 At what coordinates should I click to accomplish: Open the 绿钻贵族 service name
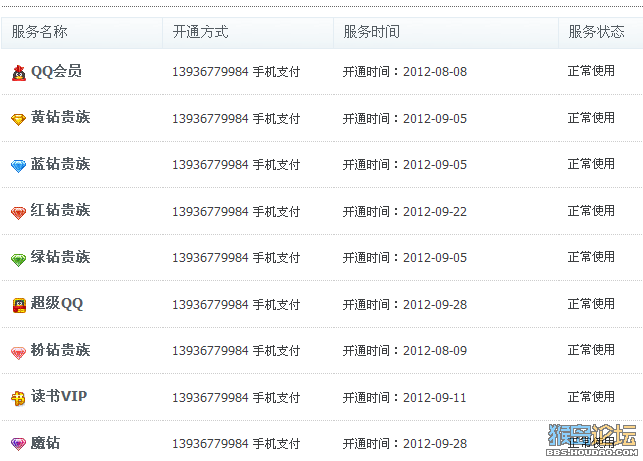[60, 257]
